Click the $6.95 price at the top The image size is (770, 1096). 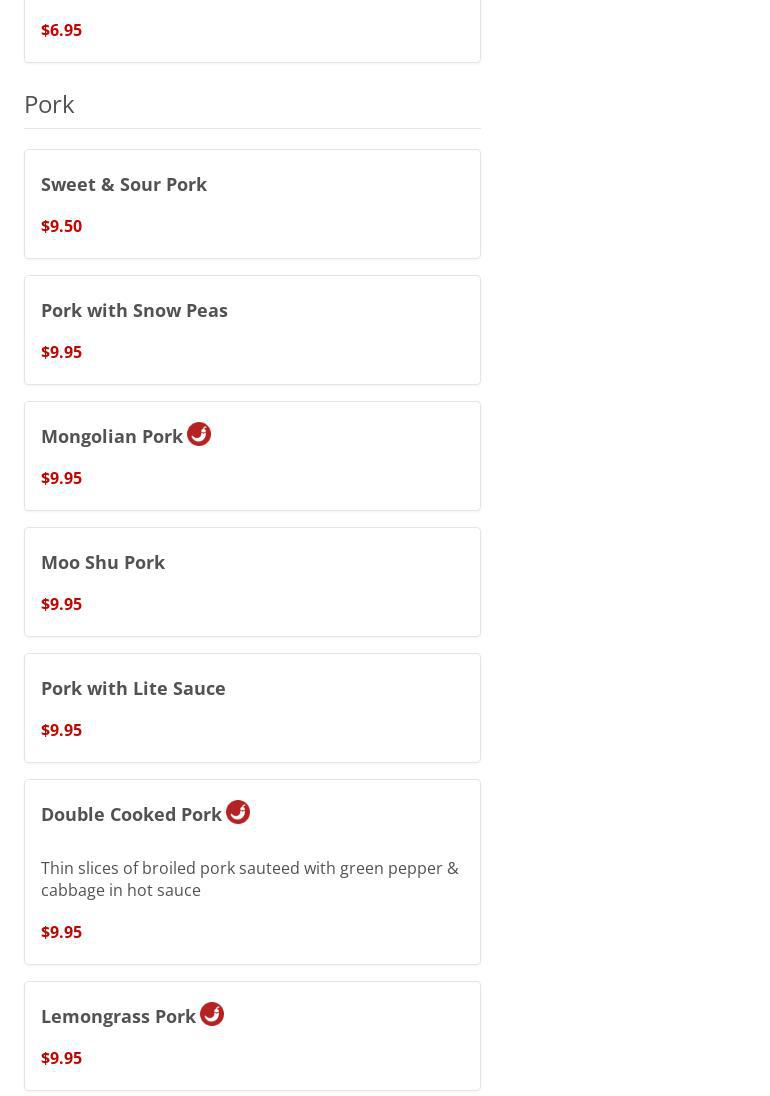point(61,30)
